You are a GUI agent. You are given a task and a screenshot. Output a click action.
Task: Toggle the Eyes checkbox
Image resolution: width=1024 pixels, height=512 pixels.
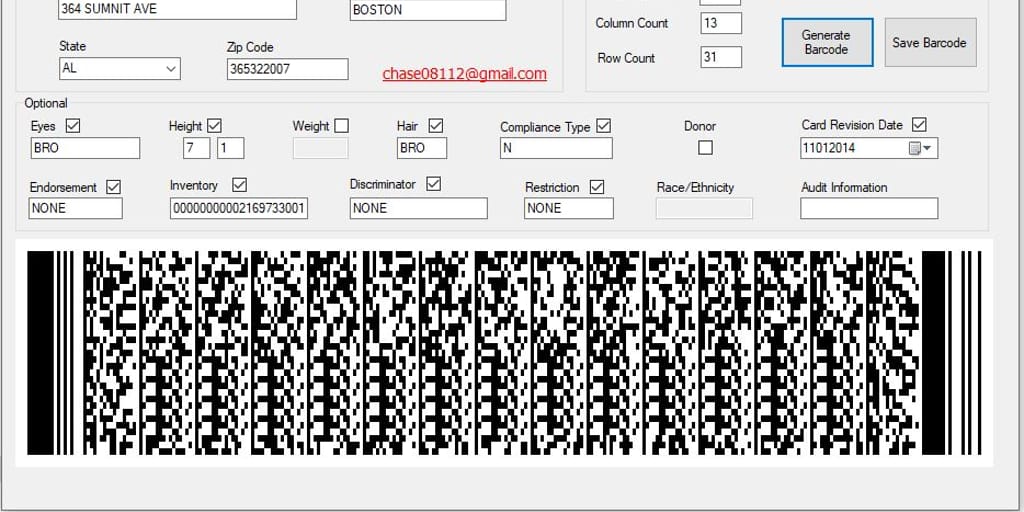pyautogui.click(x=72, y=126)
